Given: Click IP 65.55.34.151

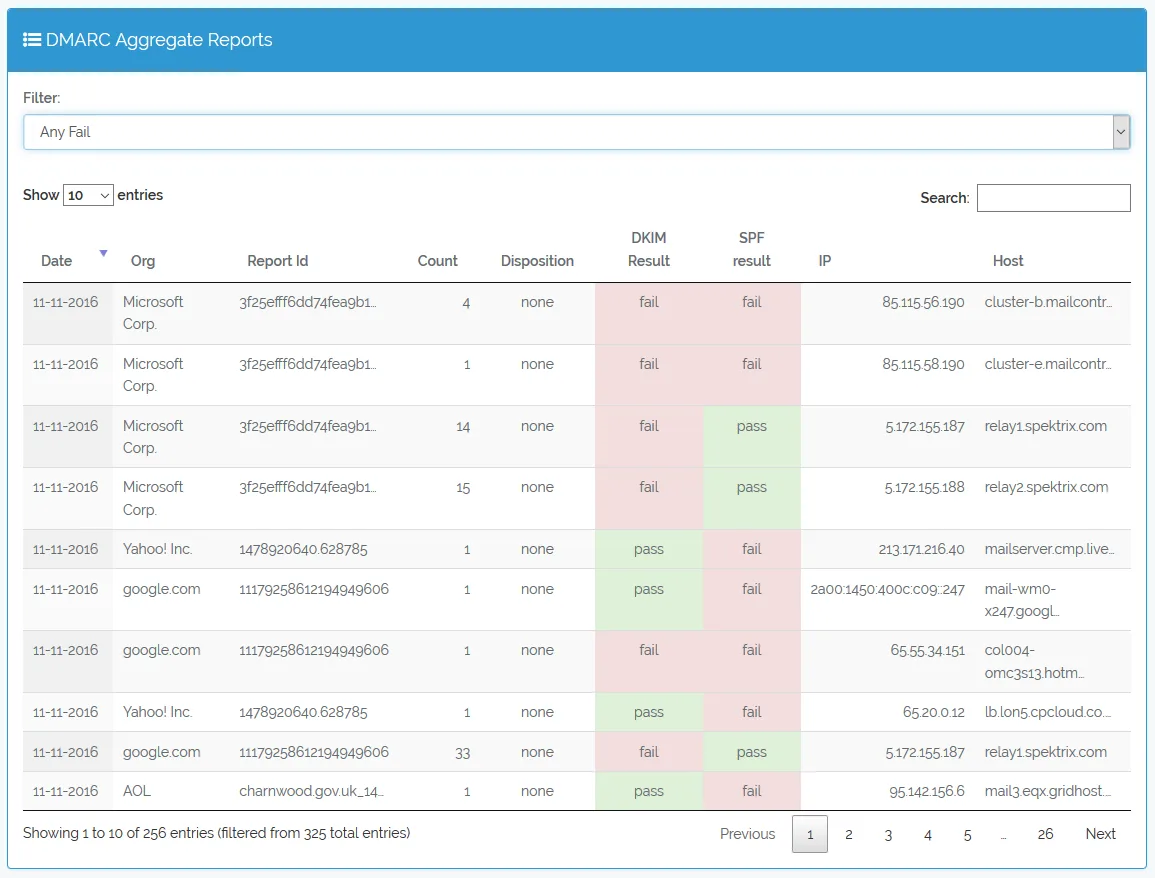Looking at the screenshot, I should [927, 650].
